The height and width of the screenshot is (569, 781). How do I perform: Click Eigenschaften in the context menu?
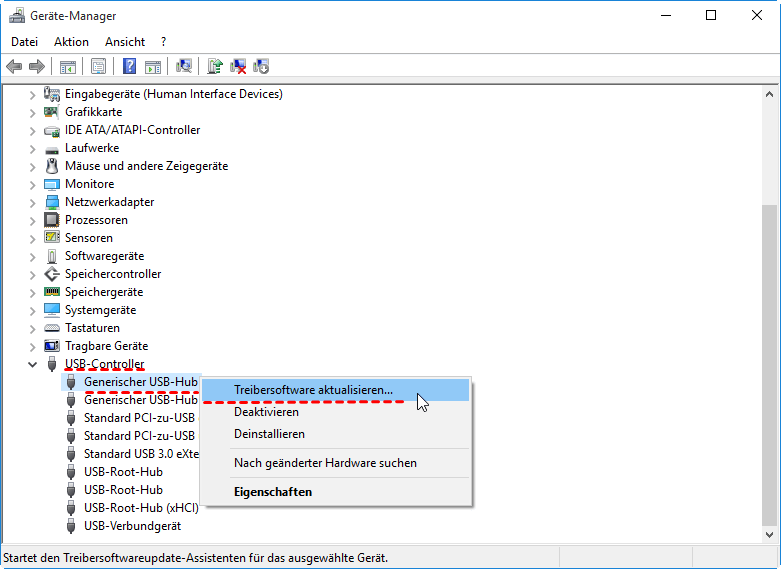pyautogui.click(x=272, y=492)
